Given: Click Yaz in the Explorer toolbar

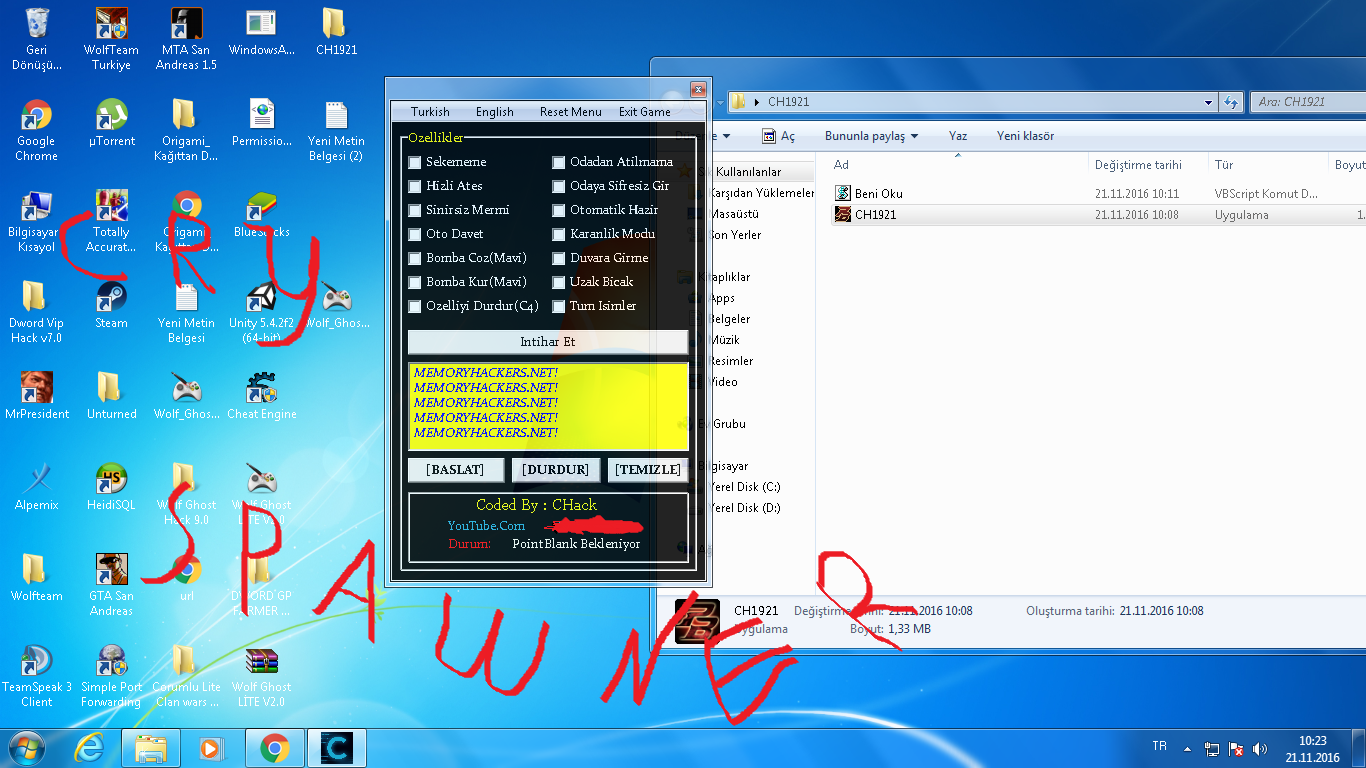Looking at the screenshot, I should point(958,136).
